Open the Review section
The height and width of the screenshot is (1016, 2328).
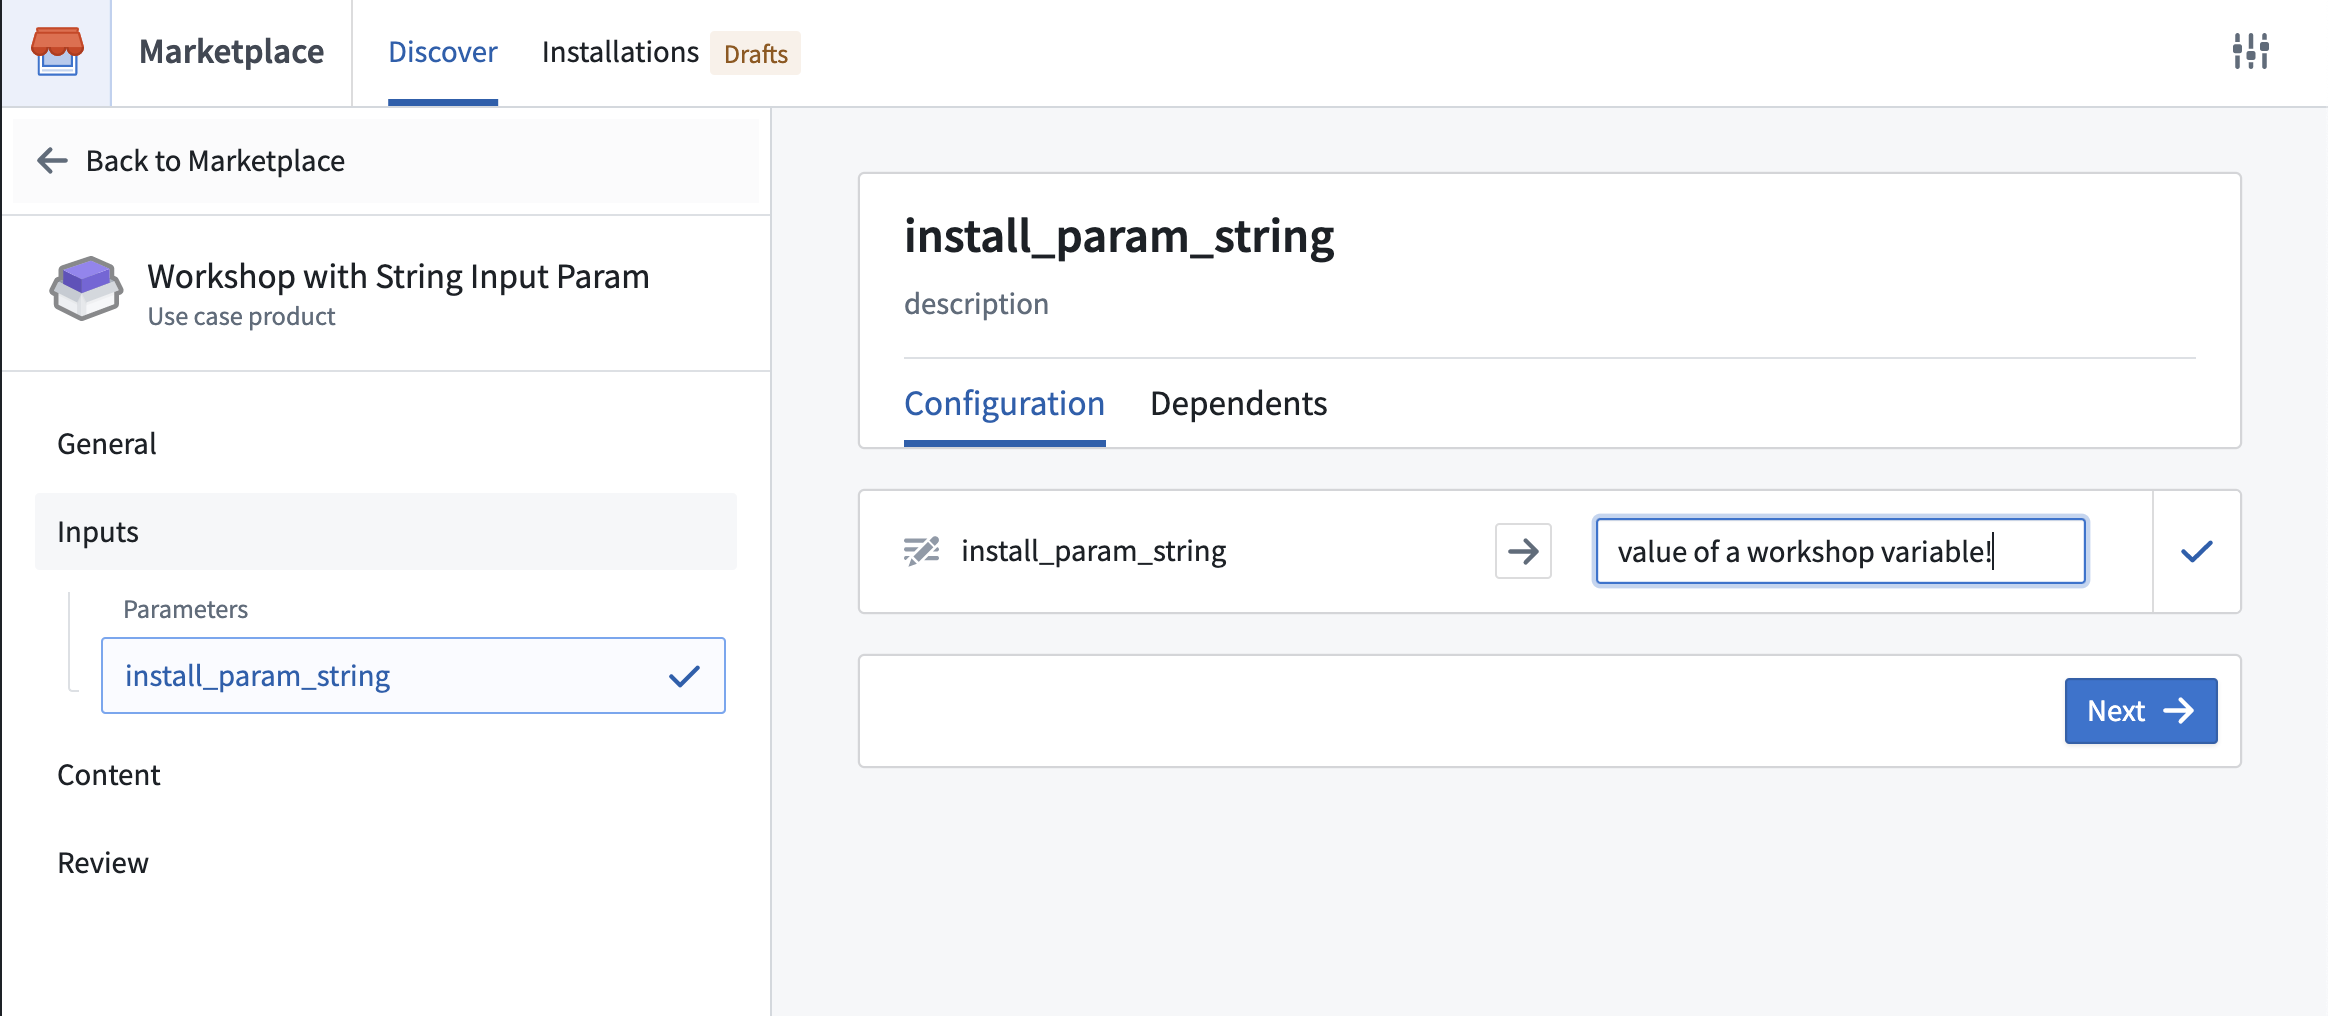[x=386, y=863]
